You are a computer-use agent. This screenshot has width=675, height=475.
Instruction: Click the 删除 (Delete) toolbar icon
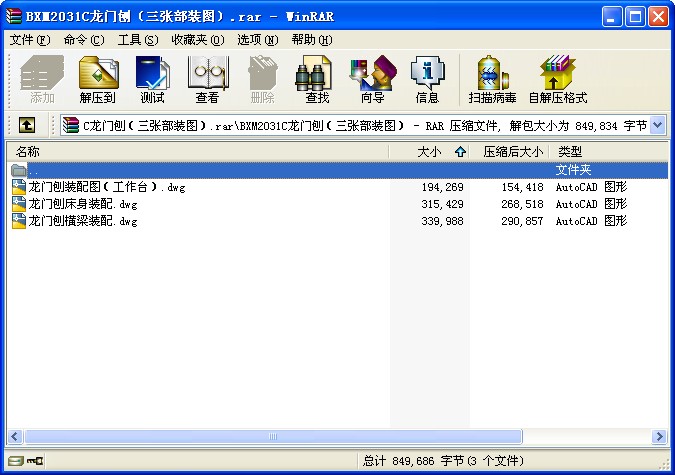tap(262, 79)
